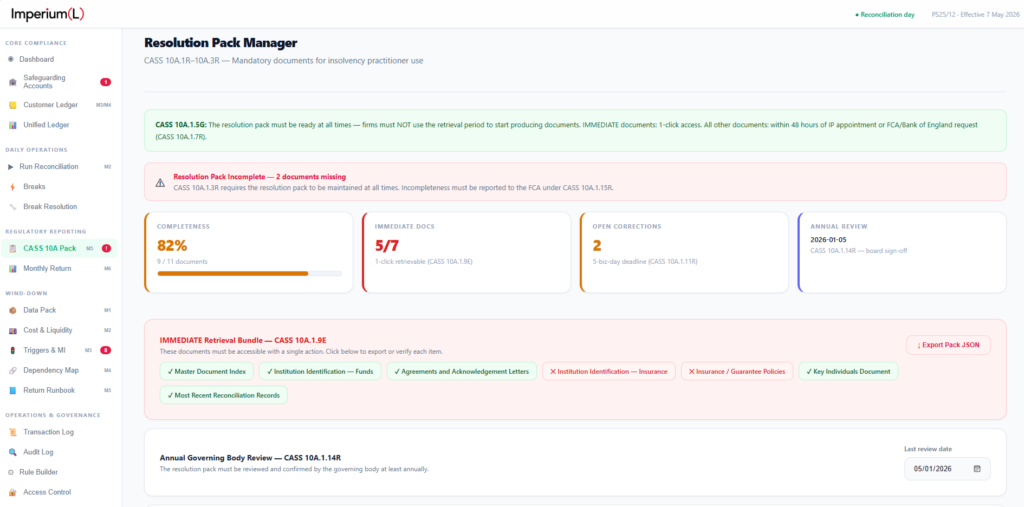
Task: Click the Return Runbook book icon
Action: click(x=12, y=391)
